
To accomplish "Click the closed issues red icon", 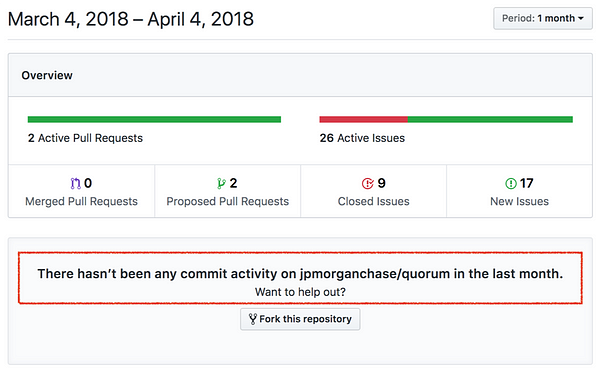I will coord(367,184).
